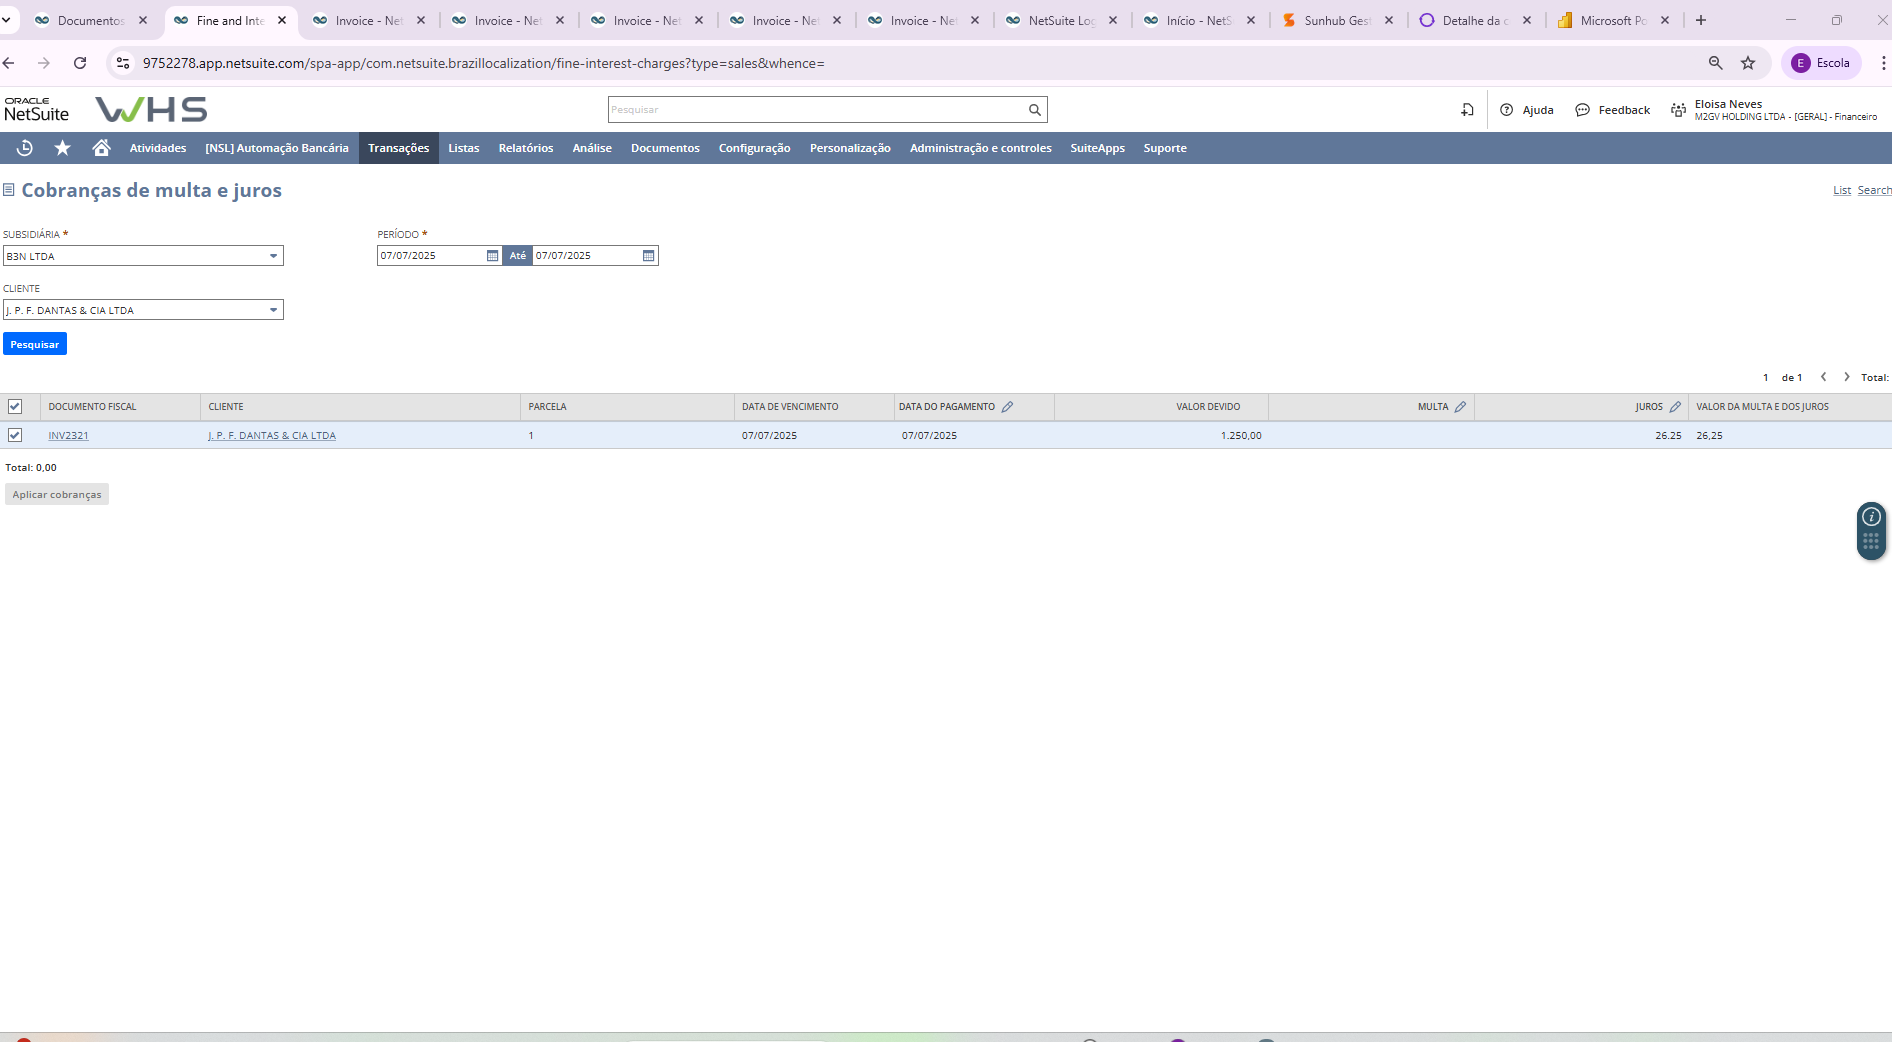Open the Transações menu
The height and width of the screenshot is (1042, 1892).
click(398, 148)
